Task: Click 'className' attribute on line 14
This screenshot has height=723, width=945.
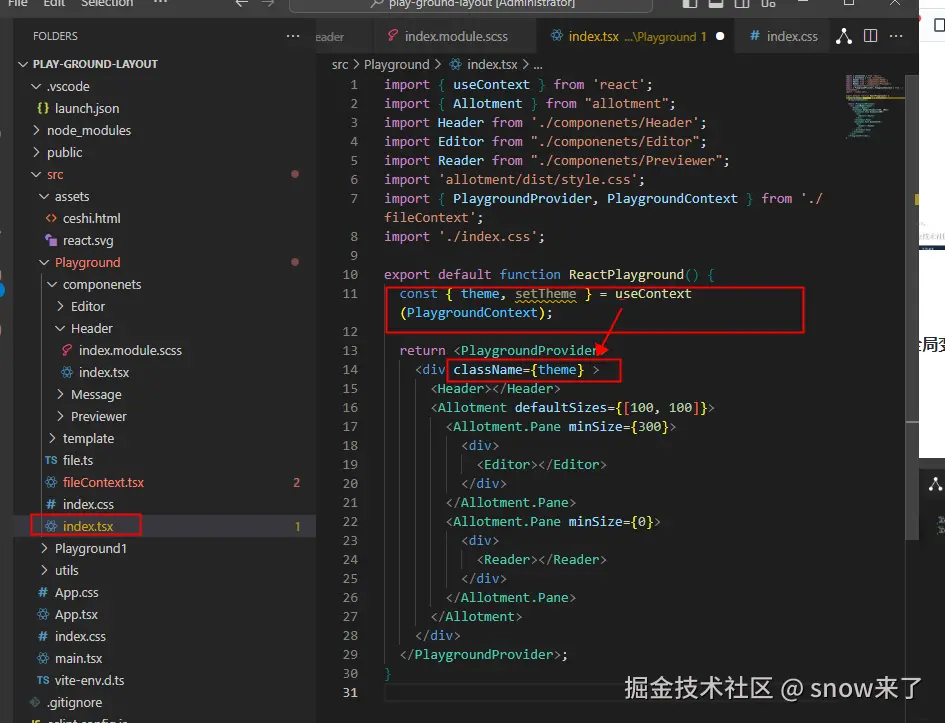Action: (488, 369)
